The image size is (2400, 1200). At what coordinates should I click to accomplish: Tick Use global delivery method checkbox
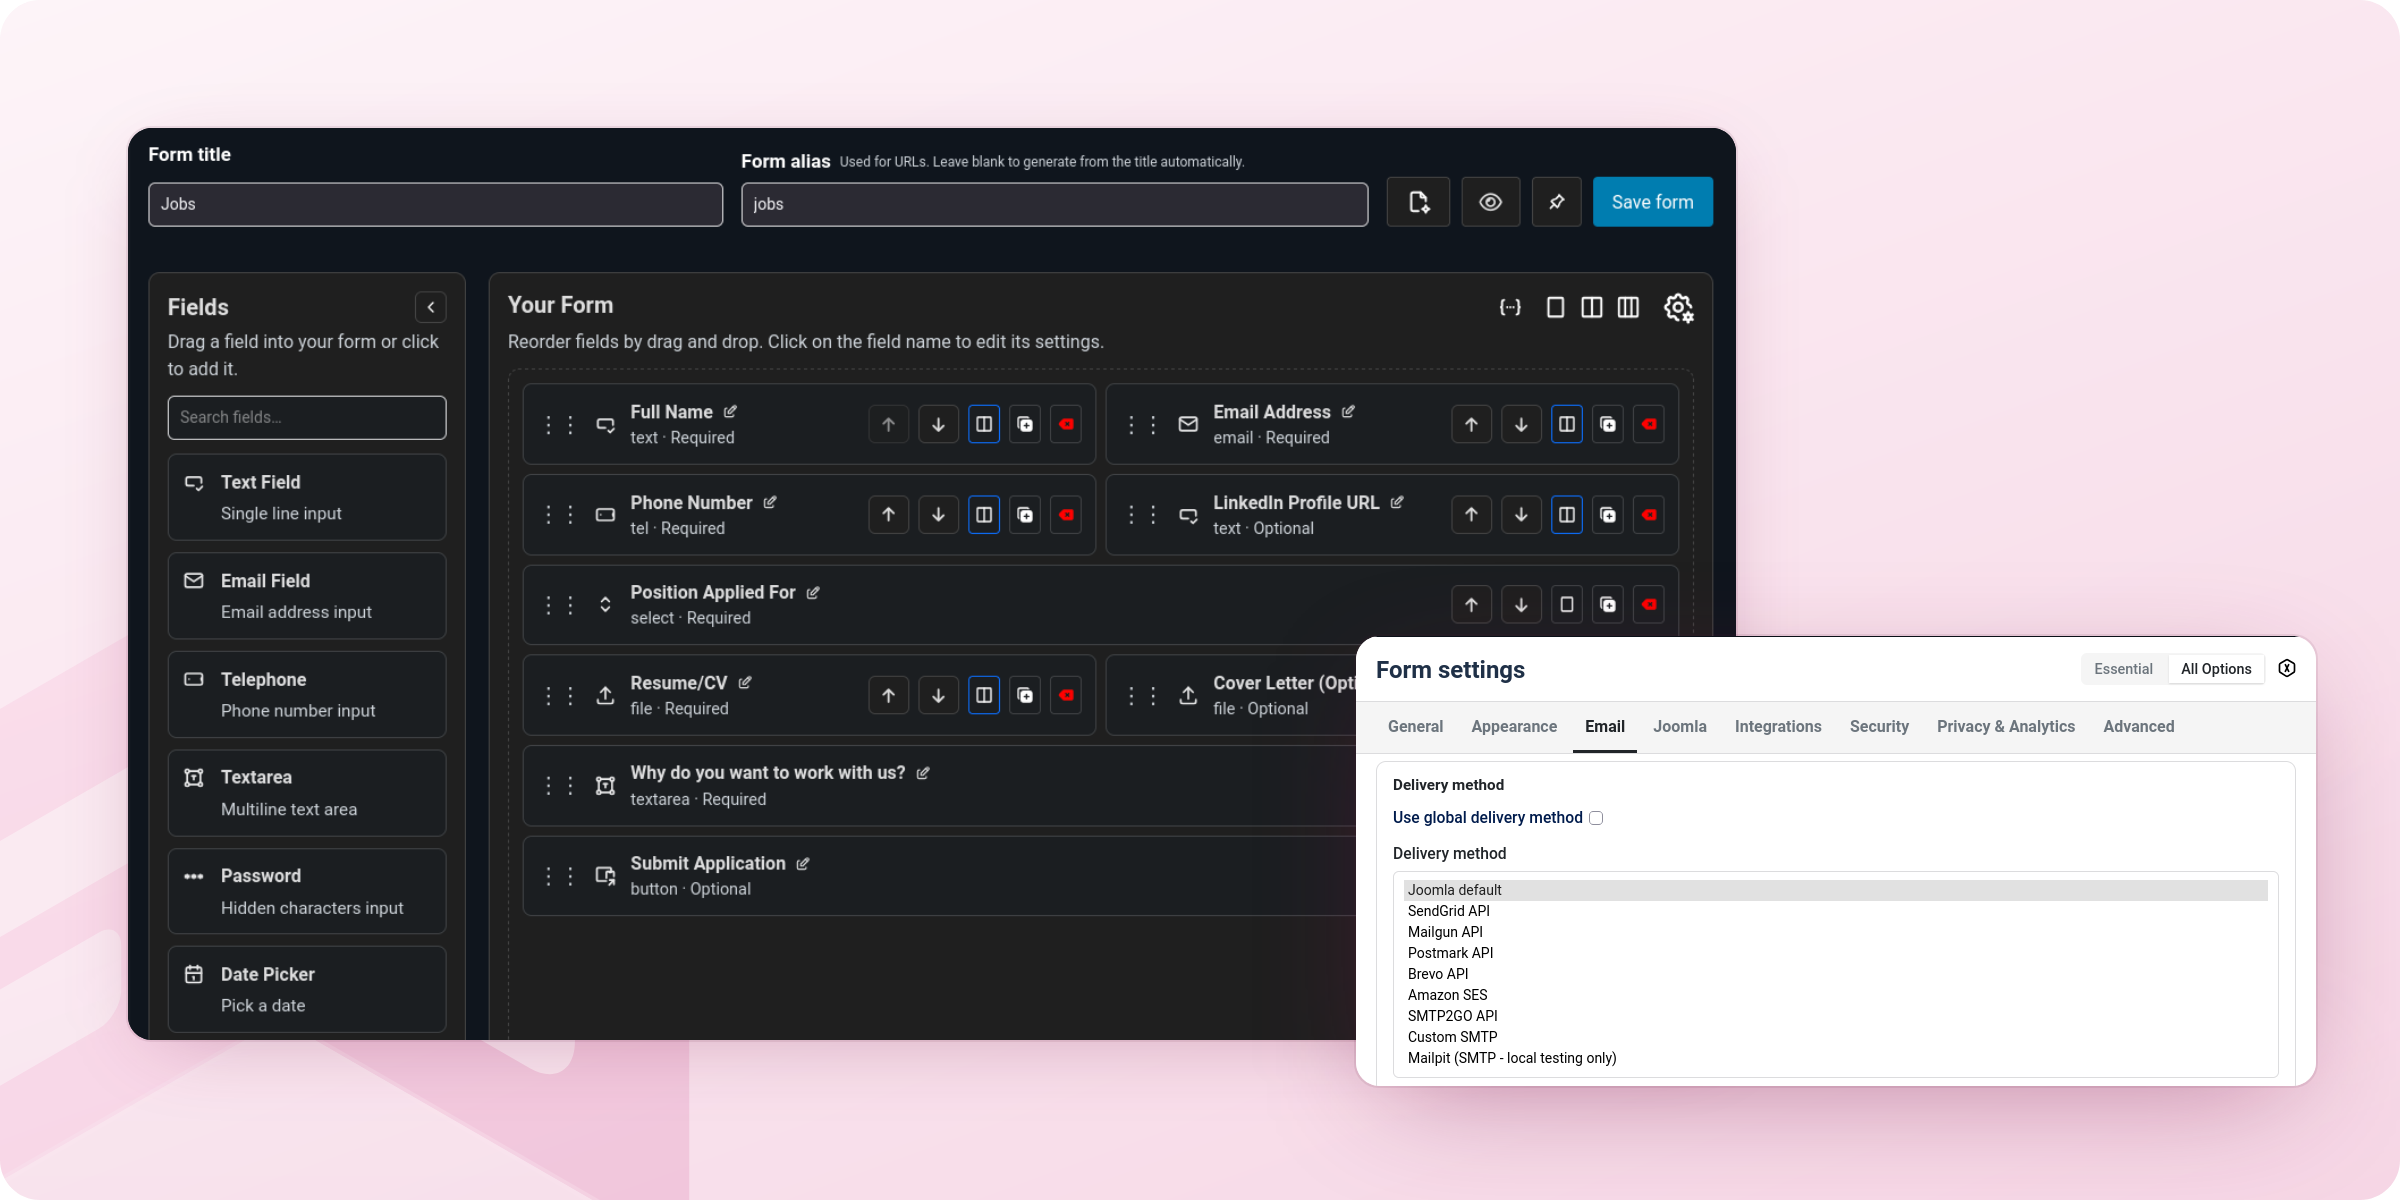[1596, 818]
